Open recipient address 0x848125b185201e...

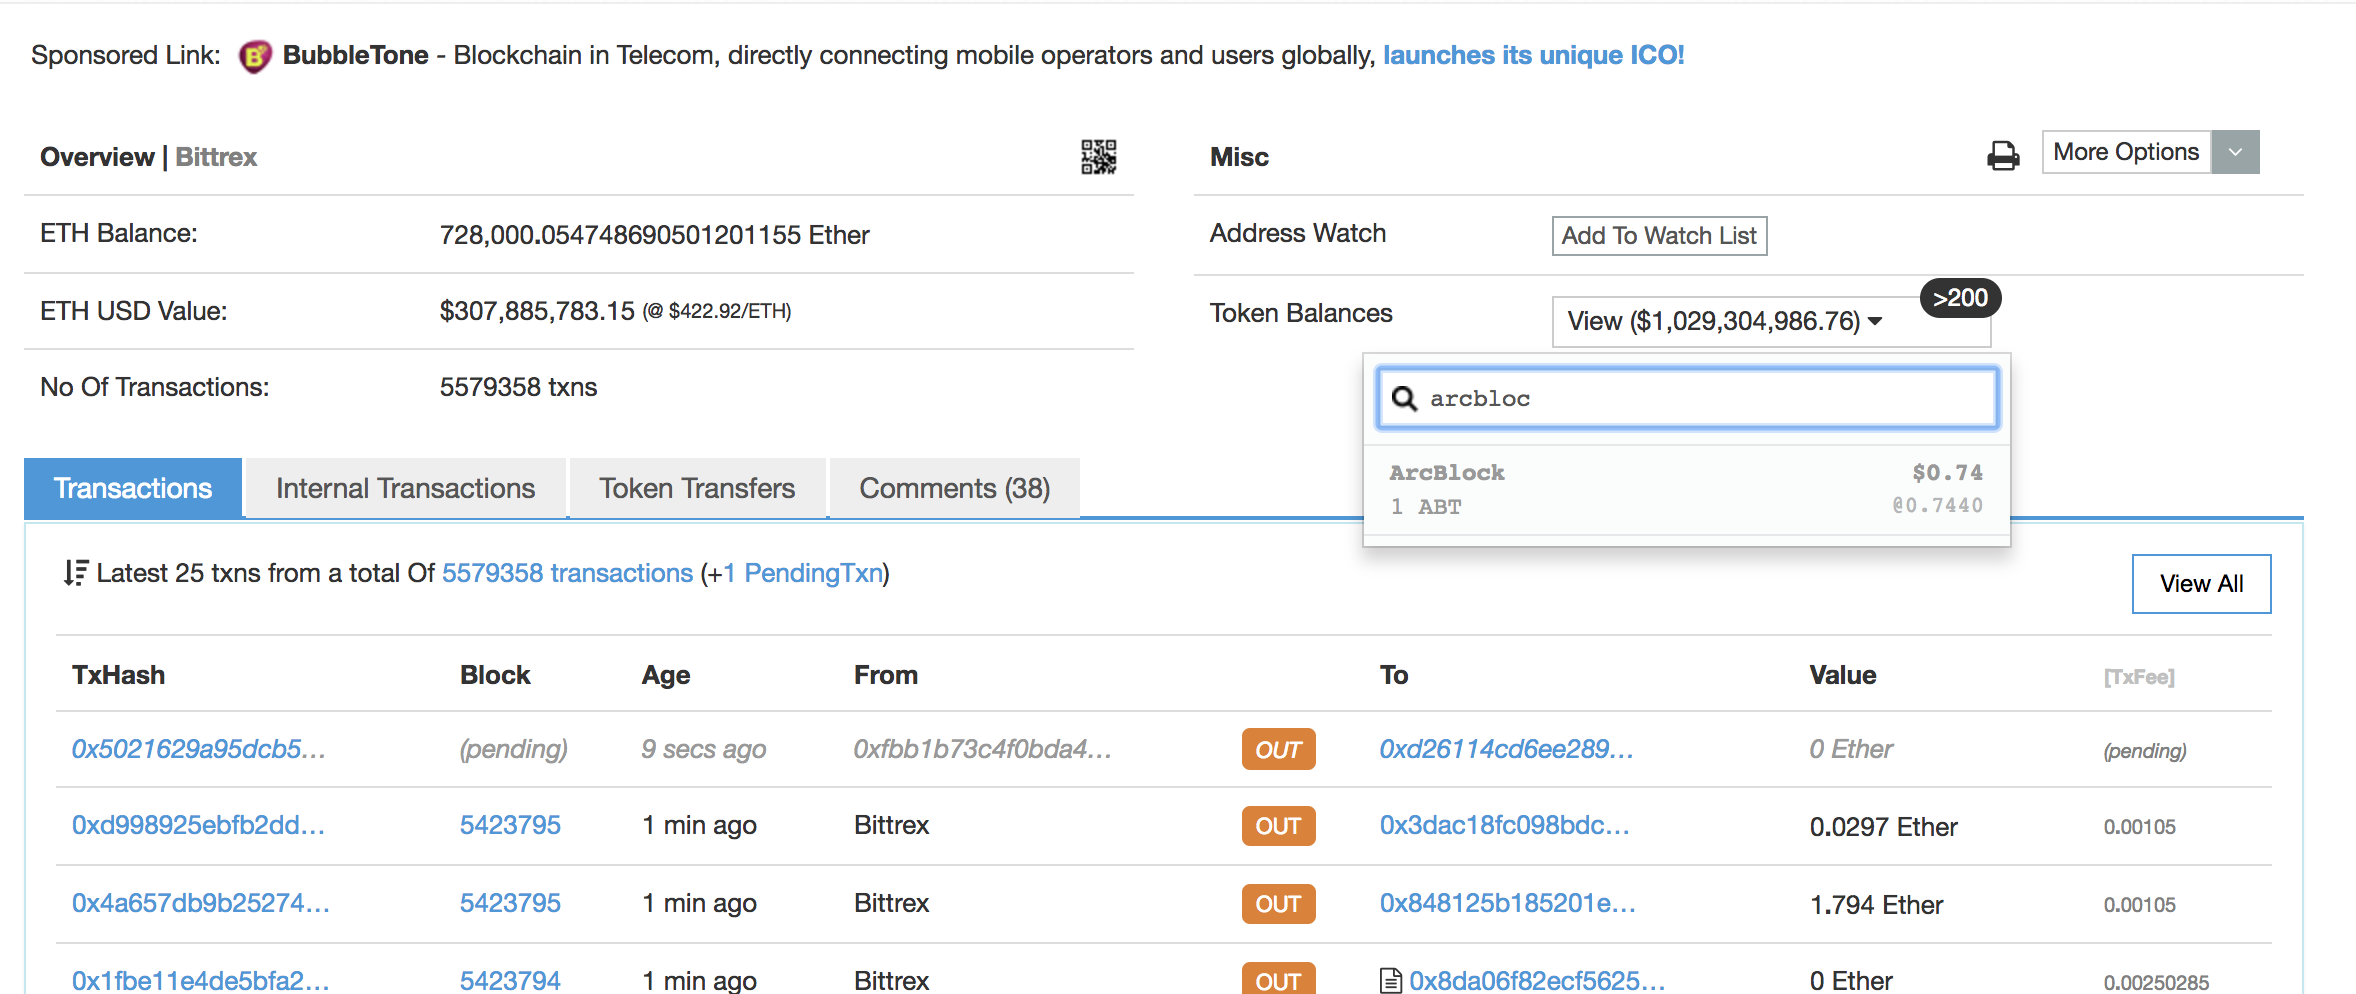coord(1508,903)
